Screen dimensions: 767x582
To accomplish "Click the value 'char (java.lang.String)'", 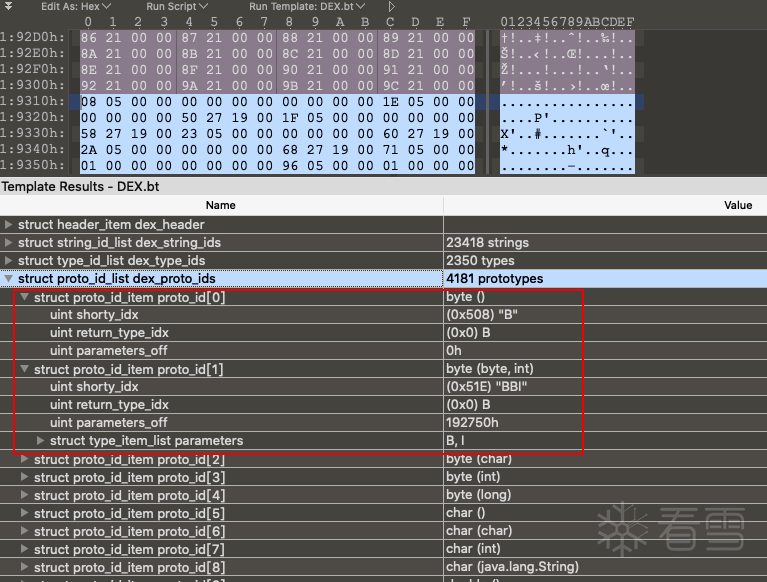I will tap(512, 567).
